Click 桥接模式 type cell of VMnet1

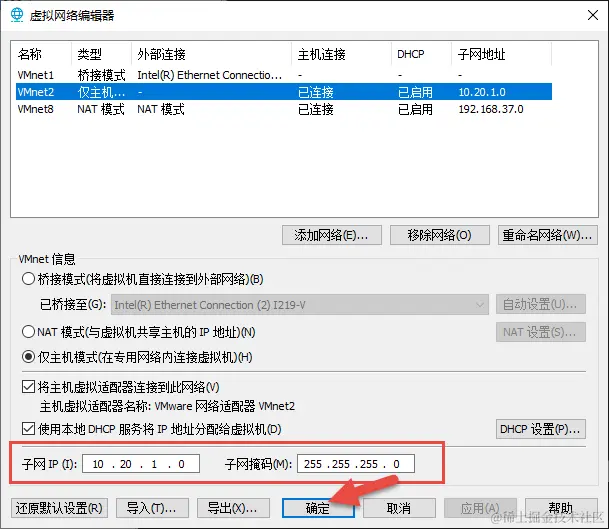click(x=101, y=75)
